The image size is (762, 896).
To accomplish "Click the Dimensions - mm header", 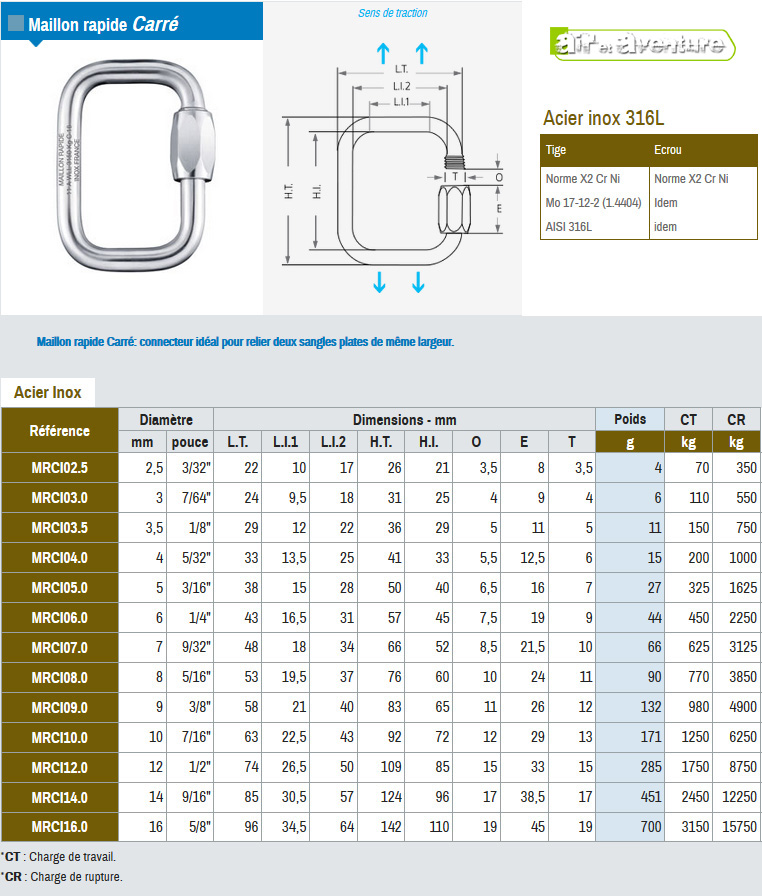I will click(404, 420).
